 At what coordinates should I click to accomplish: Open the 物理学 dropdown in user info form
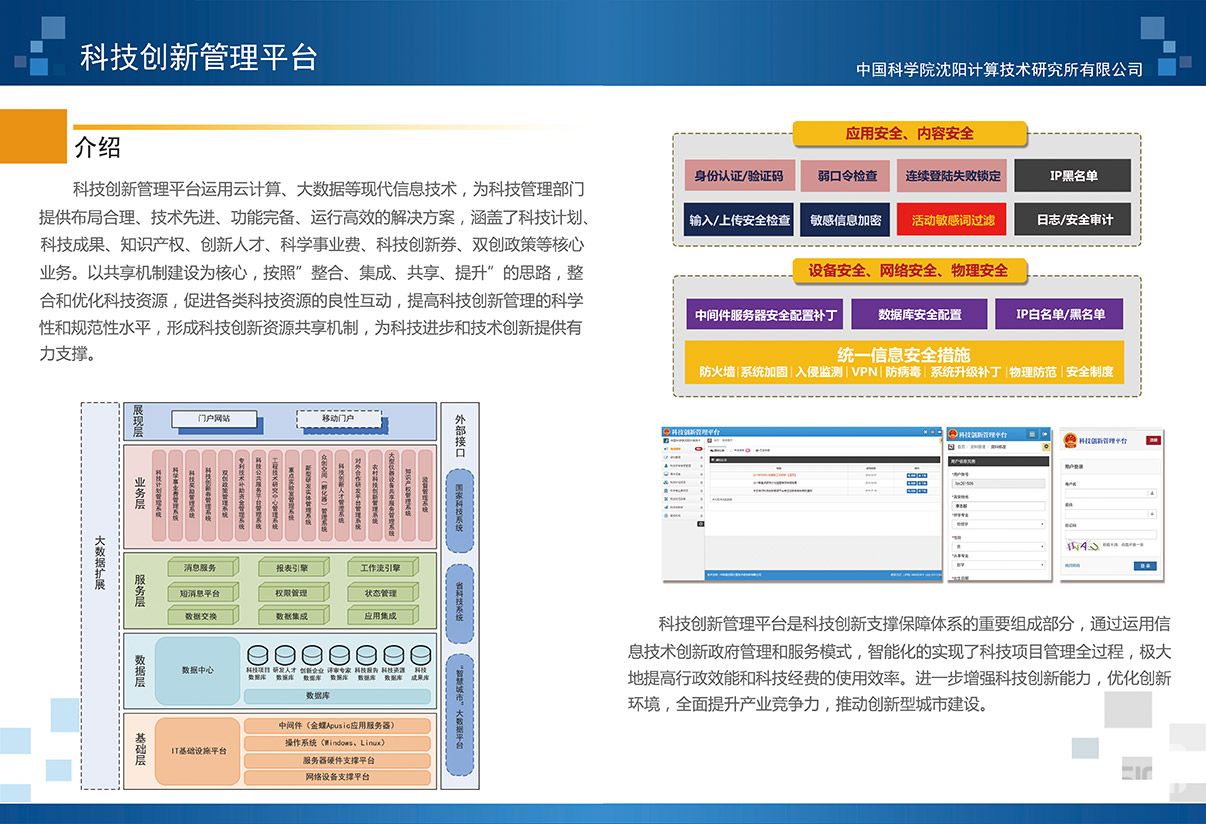click(x=998, y=522)
